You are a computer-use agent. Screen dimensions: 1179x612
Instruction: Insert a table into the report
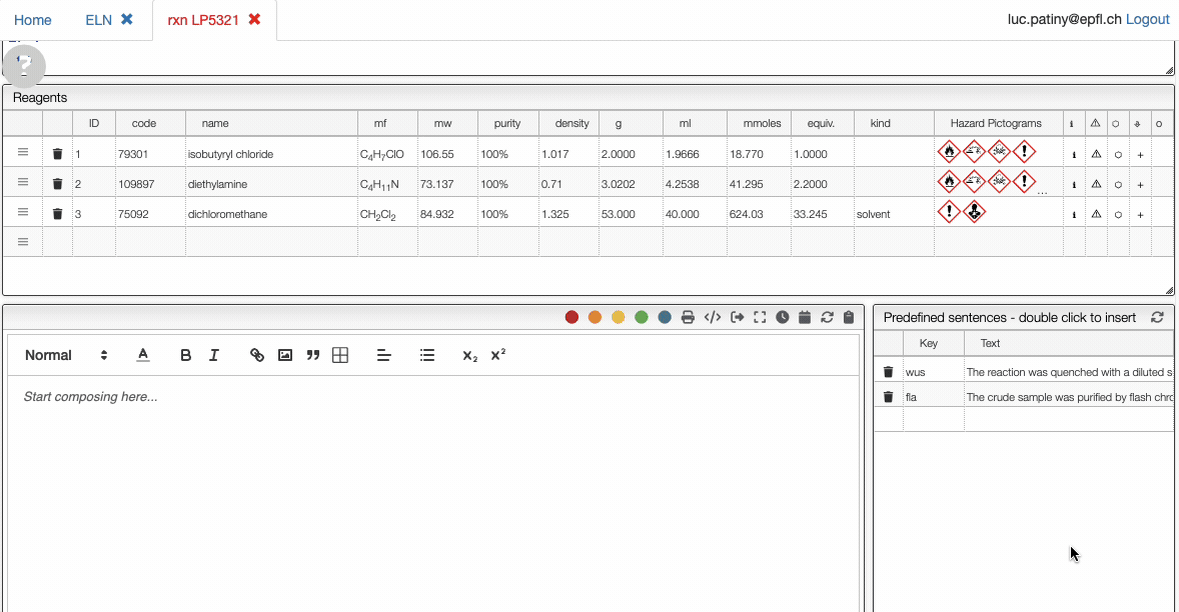pos(340,355)
